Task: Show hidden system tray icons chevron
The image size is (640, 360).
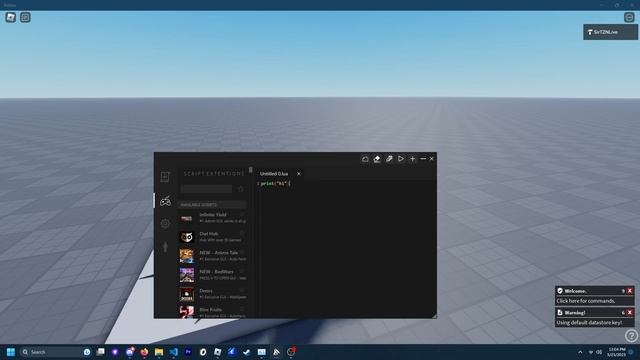Action: pos(580,352)
